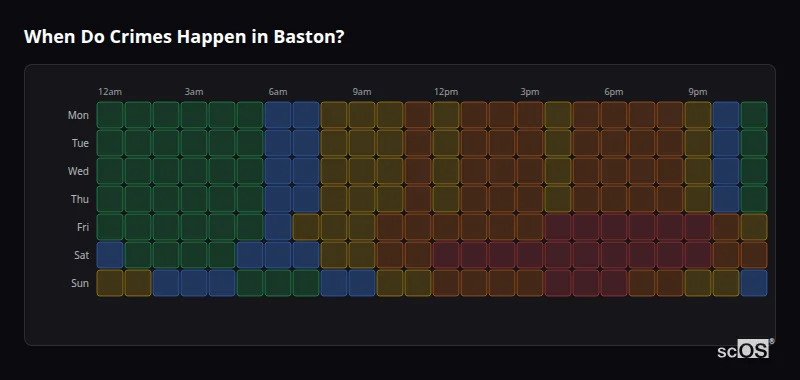Select the Sunday 6am green cell
This screenshot has height=380, width=800.
tap(278, 283)
